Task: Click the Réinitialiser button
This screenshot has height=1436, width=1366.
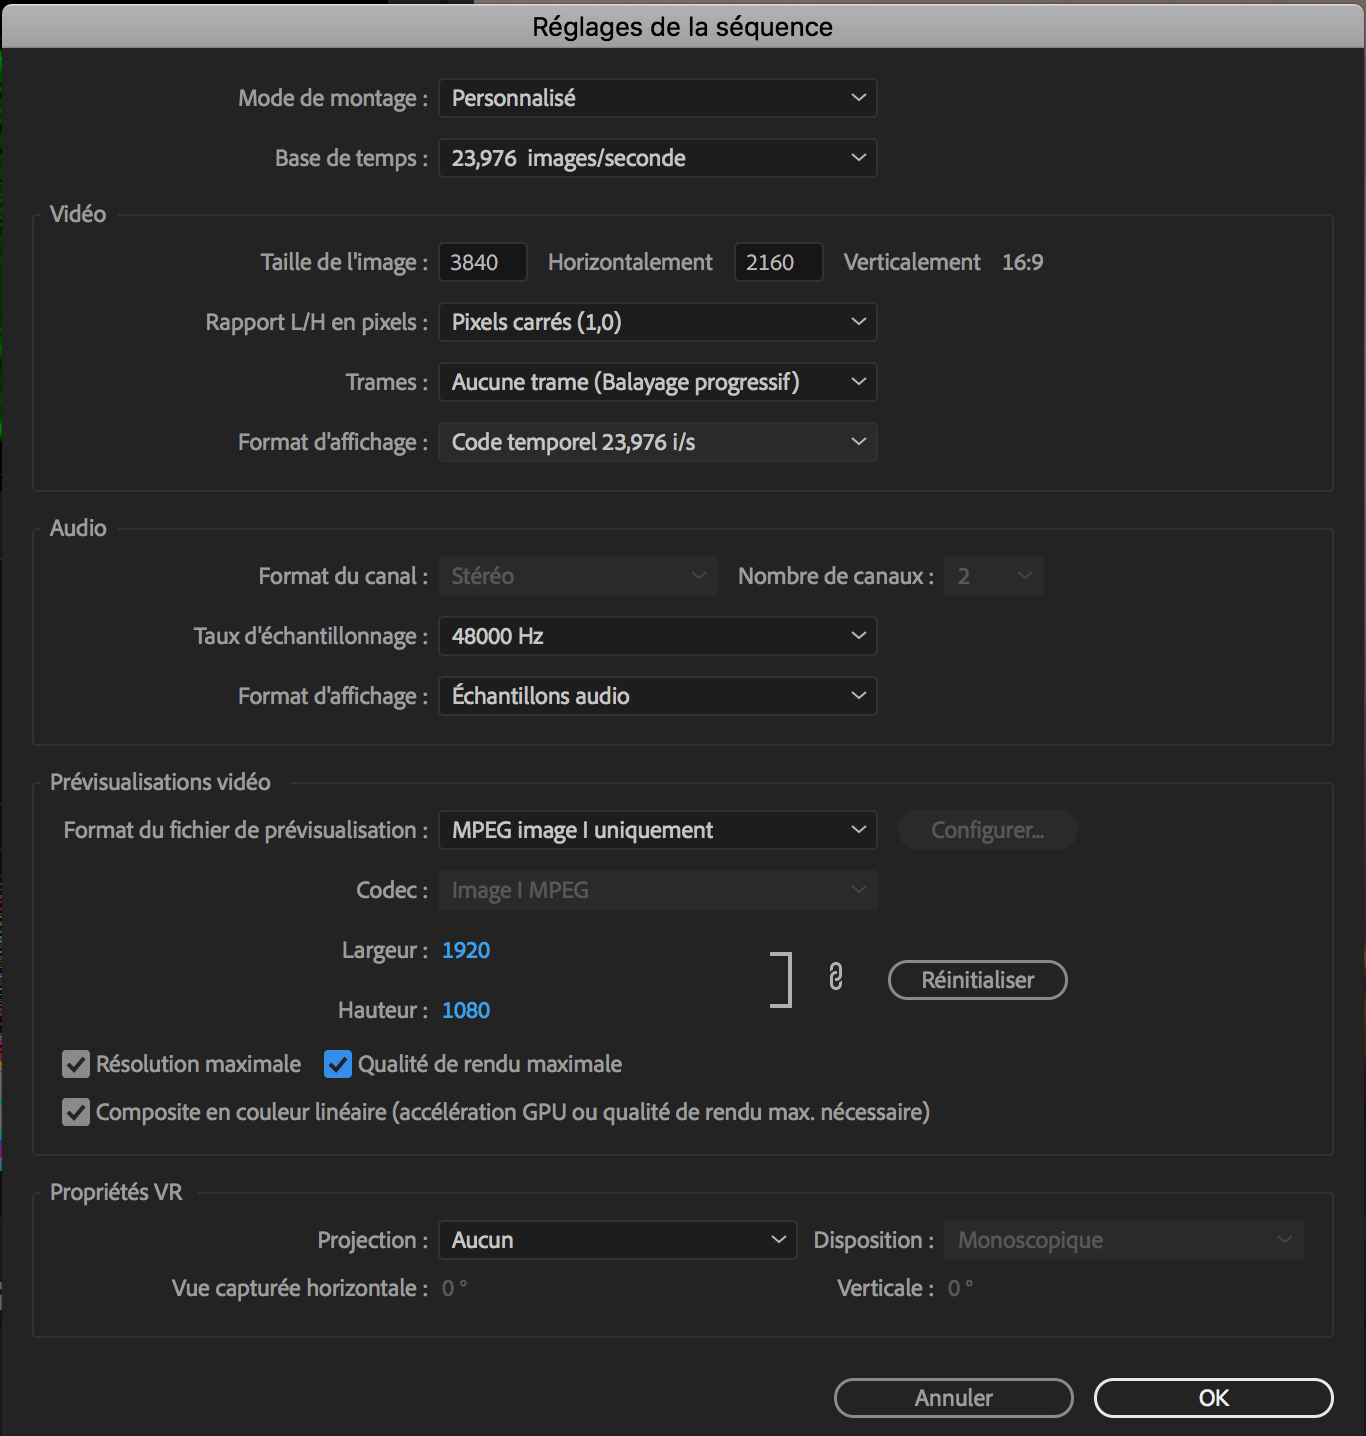Action: click(x=978, y=980)
